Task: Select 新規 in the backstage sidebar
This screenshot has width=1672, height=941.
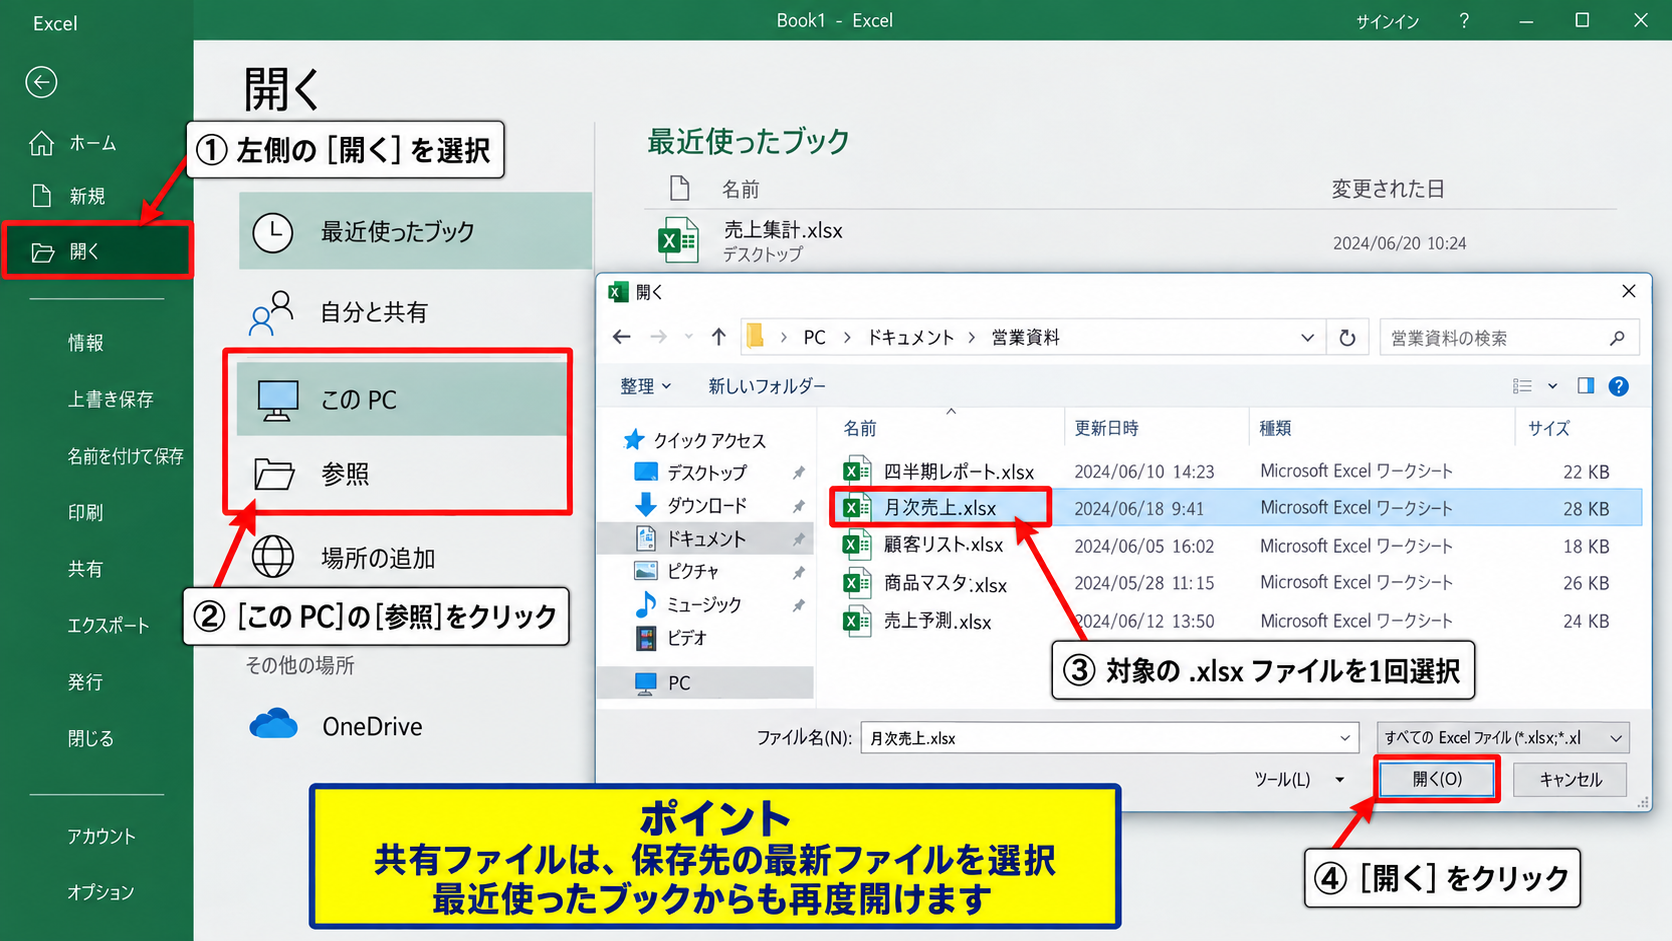Action: click(68, 196)
